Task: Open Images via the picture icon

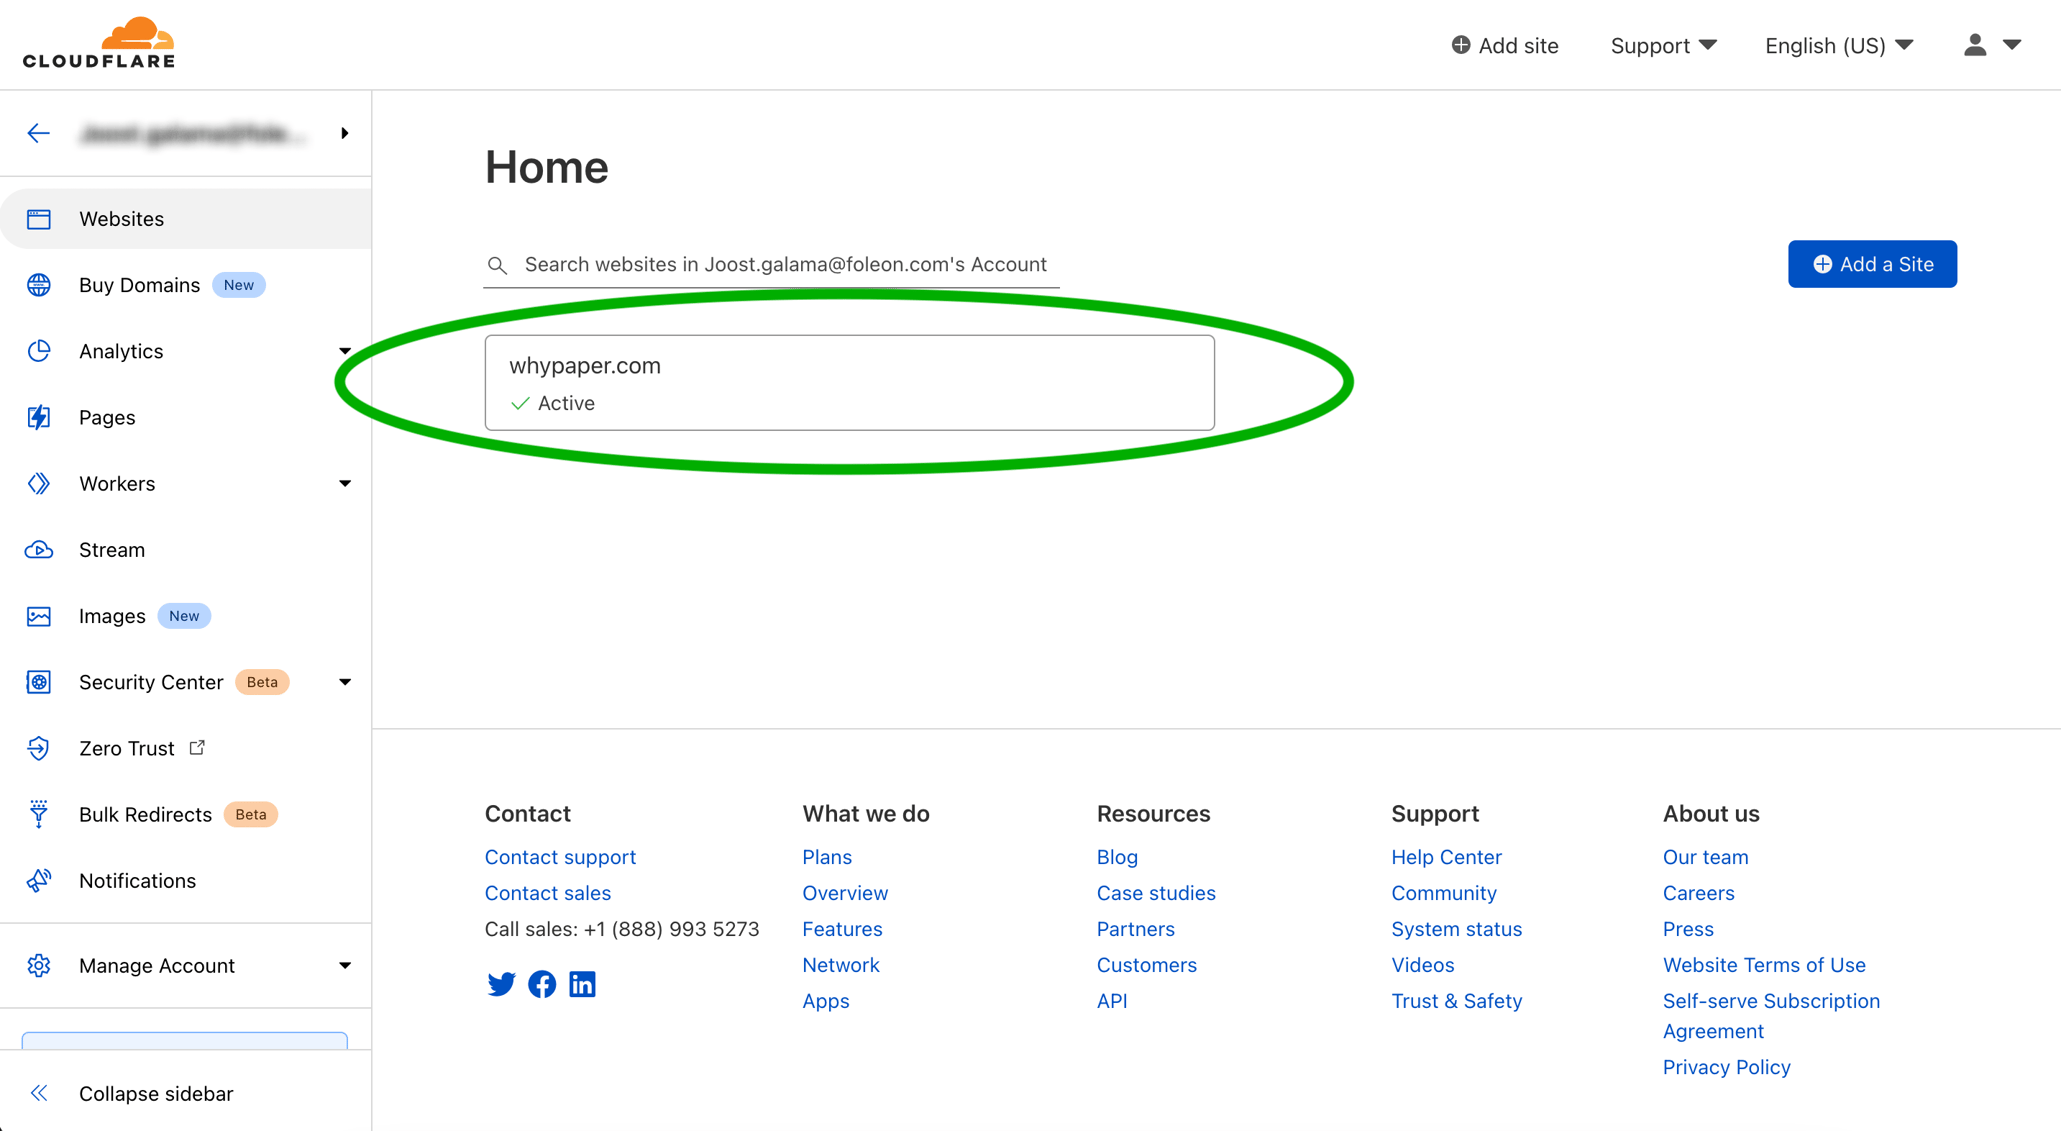Action: (39, 616)
